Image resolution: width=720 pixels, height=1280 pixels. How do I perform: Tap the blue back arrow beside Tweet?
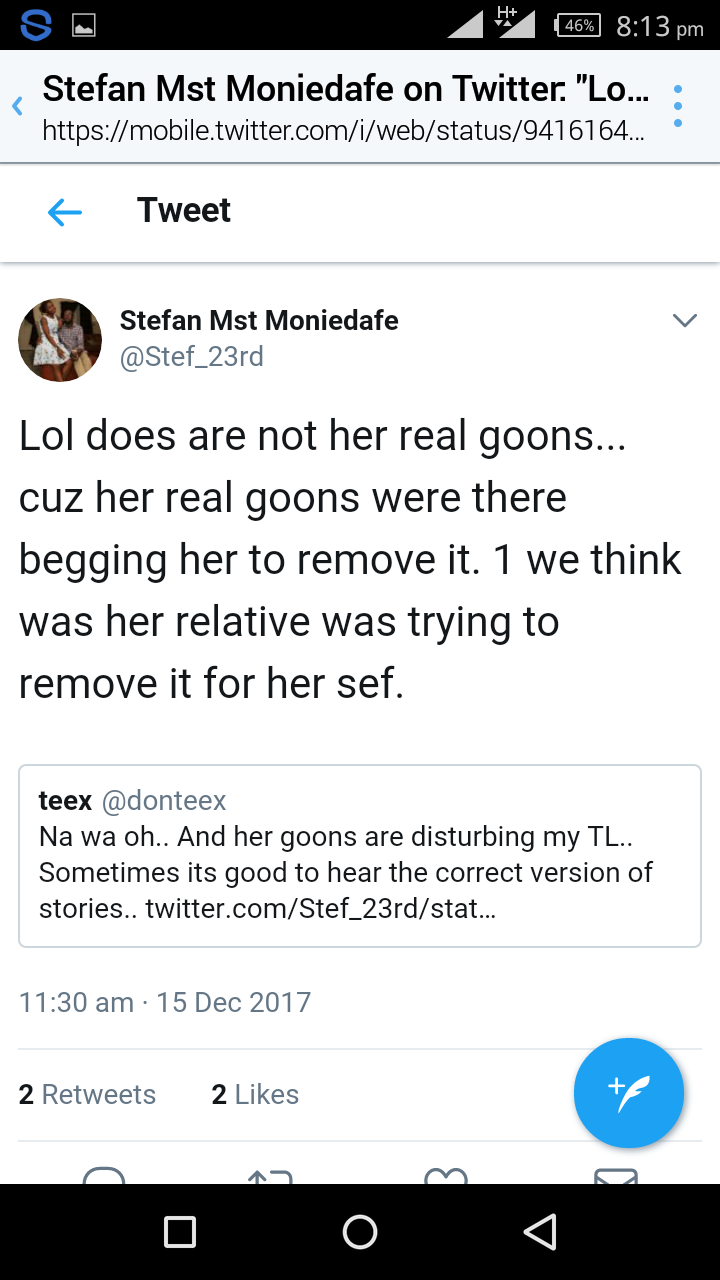pyautogui.click(x=65, y=211)
